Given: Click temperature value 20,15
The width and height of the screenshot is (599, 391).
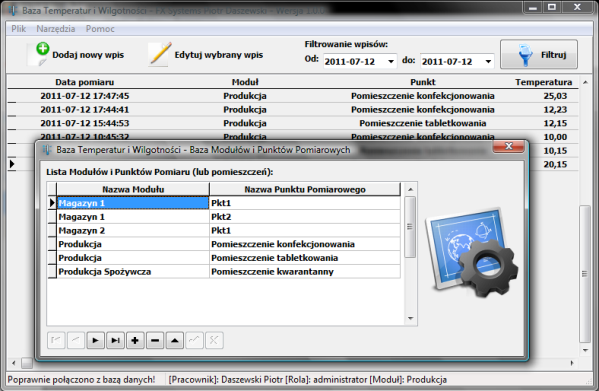Looking at the screenshot, I should click(555, 165).
